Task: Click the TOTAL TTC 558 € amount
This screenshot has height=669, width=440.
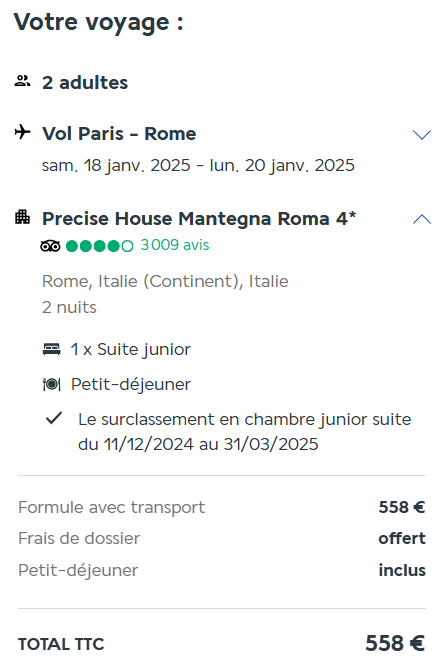Action: pyautogui.click(x=395, y=643)
